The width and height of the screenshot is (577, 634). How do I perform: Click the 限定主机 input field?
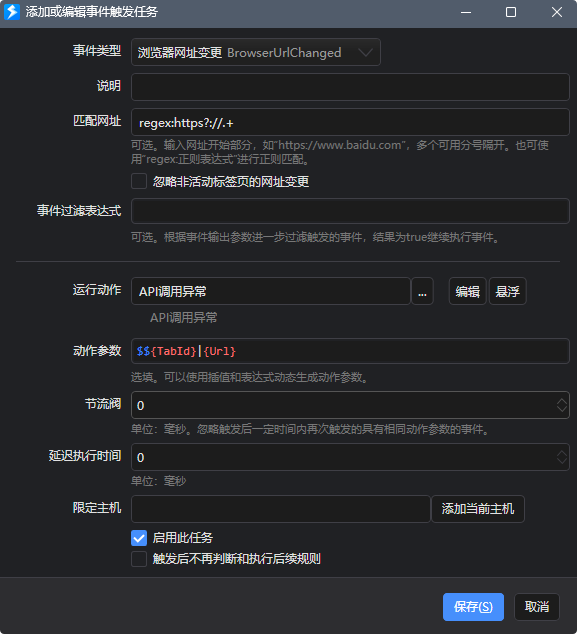point(281,509)
